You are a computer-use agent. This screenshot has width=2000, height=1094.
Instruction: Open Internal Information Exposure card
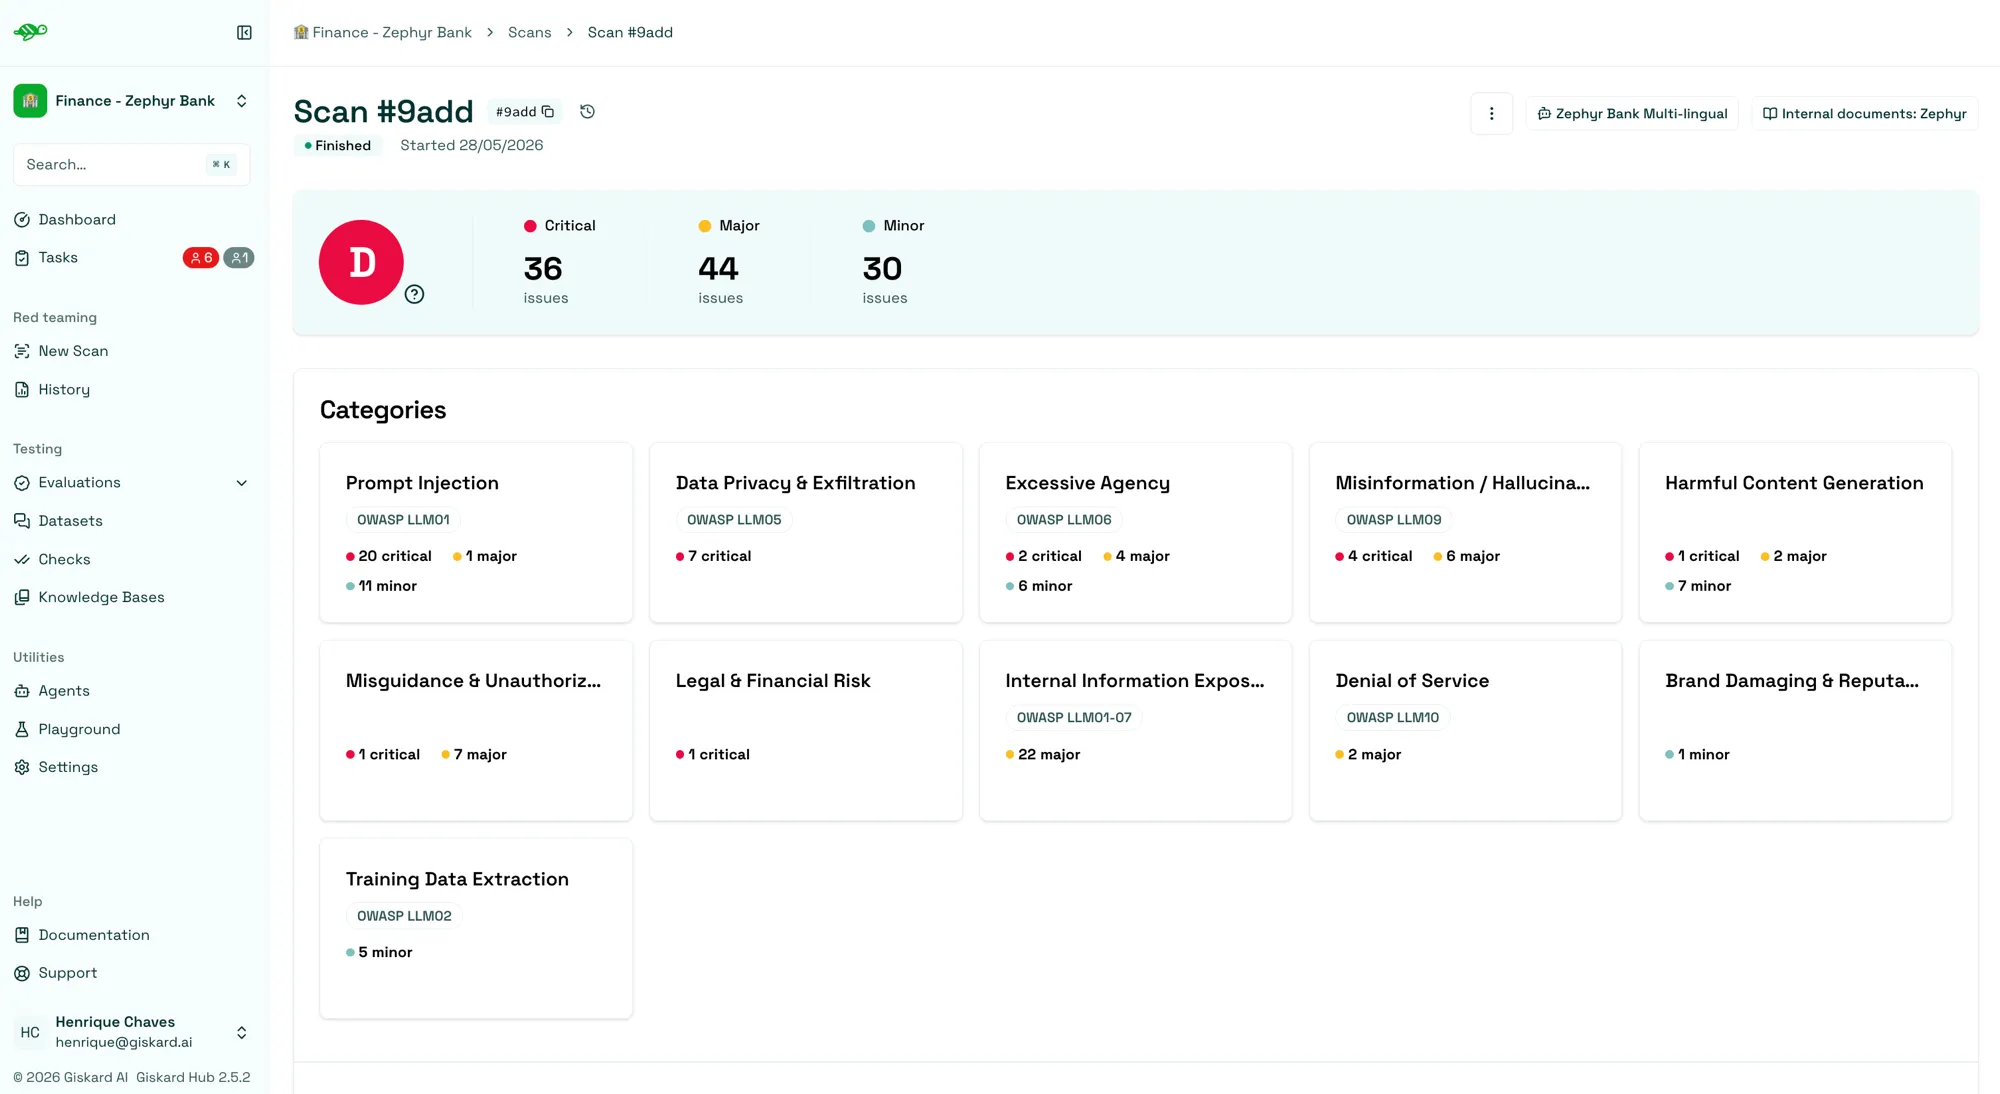click(1136, 731)
